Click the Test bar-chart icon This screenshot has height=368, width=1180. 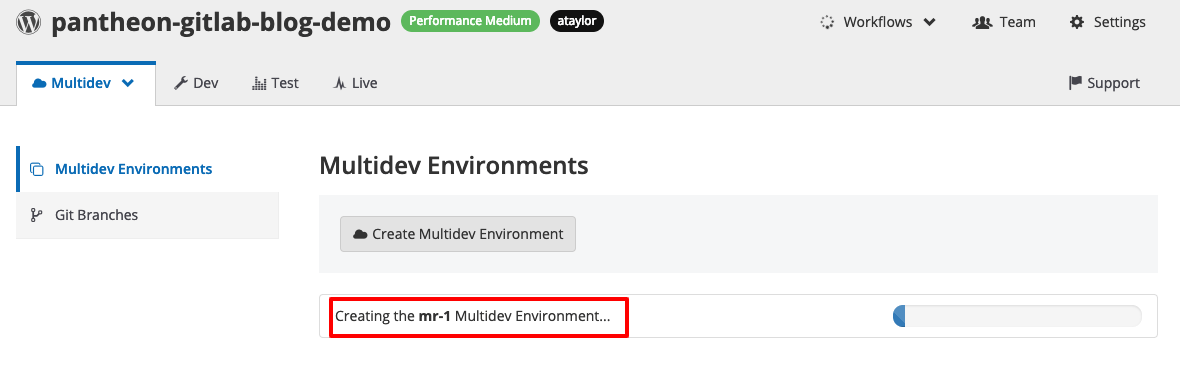pyautogui.click(x=260, y=83)
